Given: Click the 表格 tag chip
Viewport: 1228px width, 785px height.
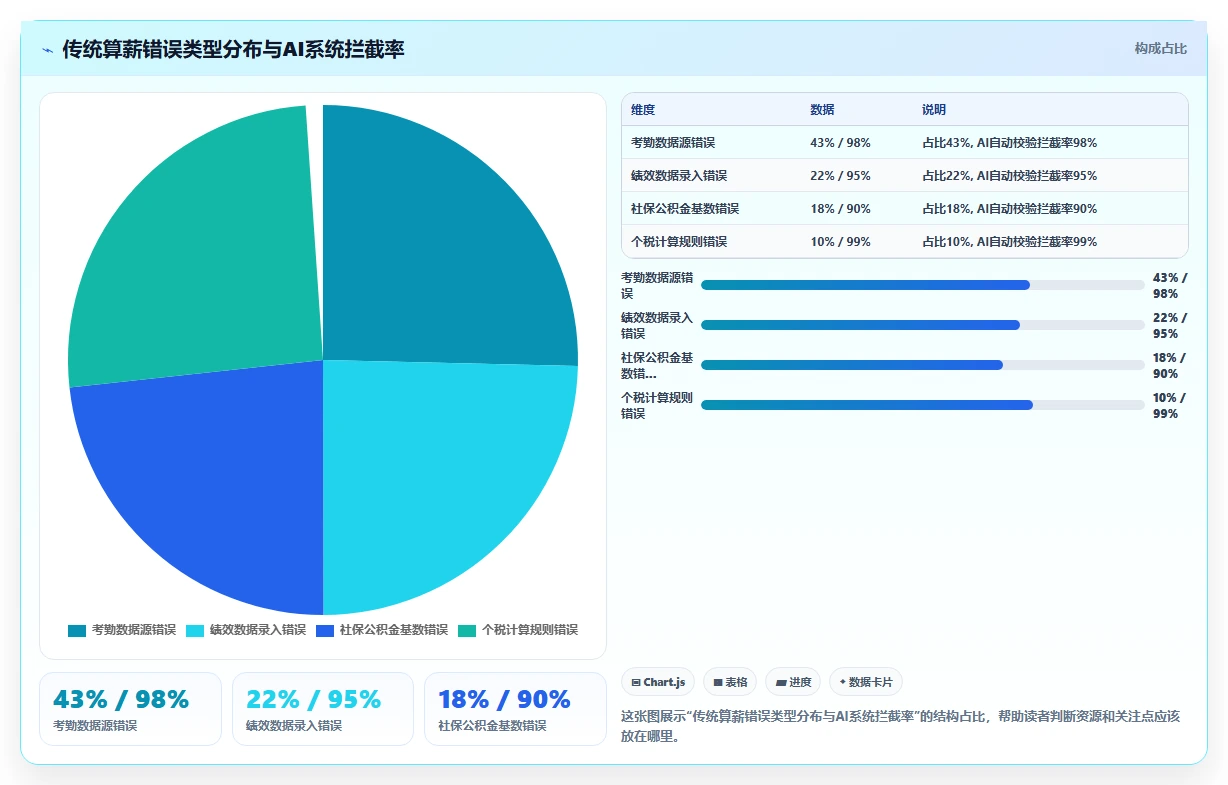Looking at the screenshot, I should [x=730, y=682].
